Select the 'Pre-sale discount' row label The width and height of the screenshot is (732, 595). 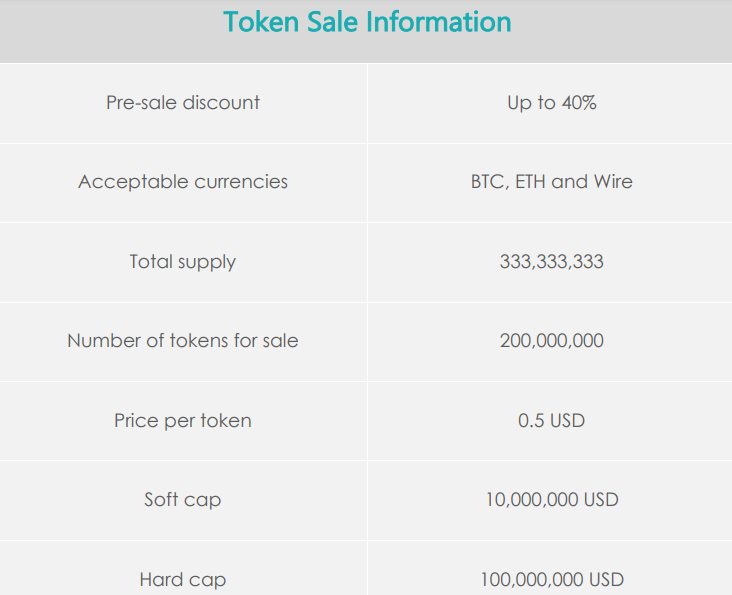pyautogui.click(x=183, y=102)
